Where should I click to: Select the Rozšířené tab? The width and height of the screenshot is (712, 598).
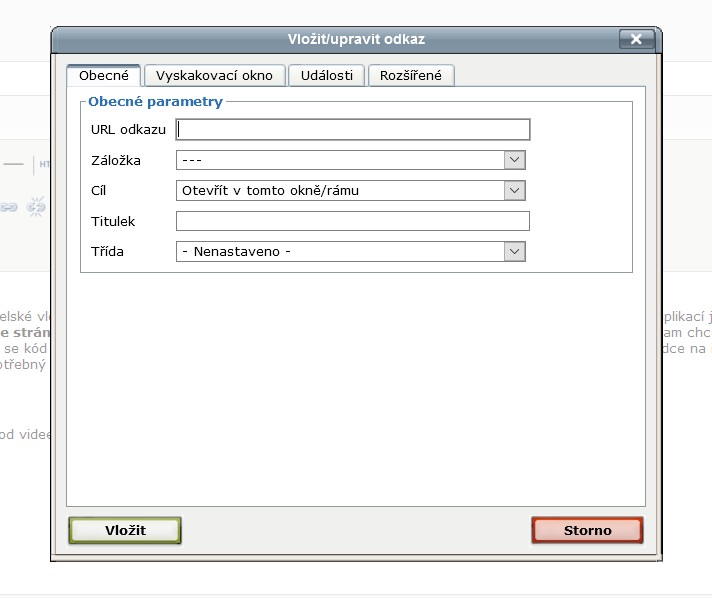click(411, 76)
